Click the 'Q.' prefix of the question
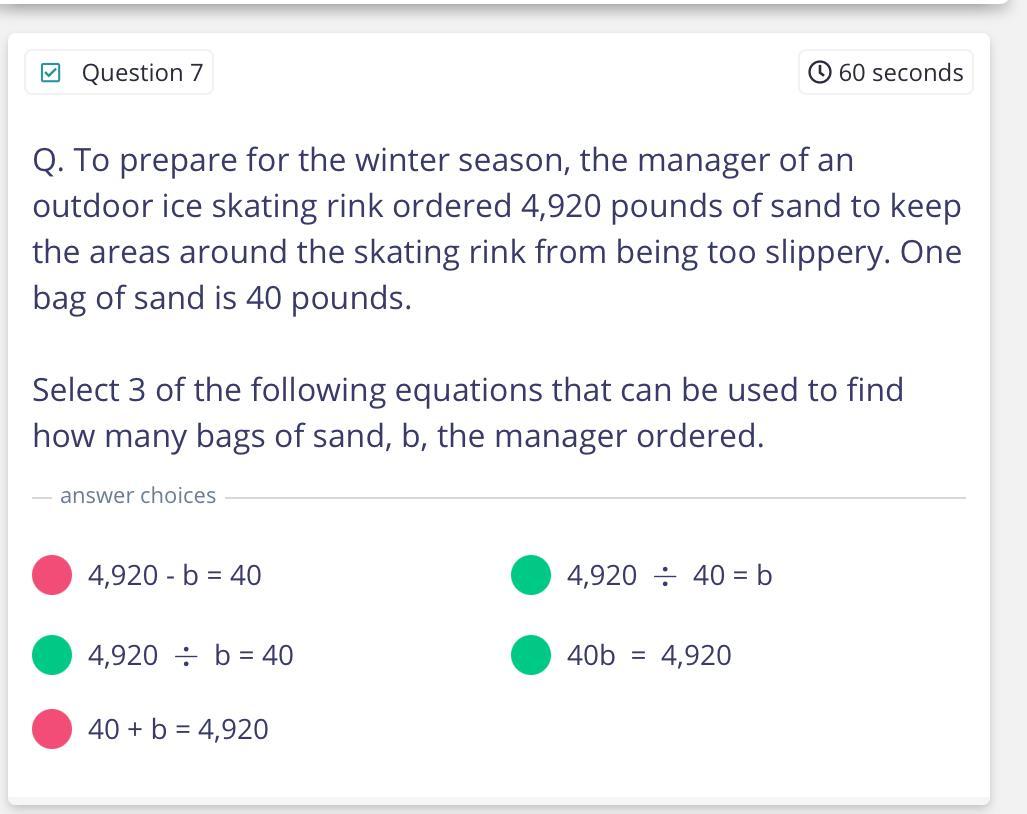This screenshot has height=814, width=1027. click(x=48, y=160)
